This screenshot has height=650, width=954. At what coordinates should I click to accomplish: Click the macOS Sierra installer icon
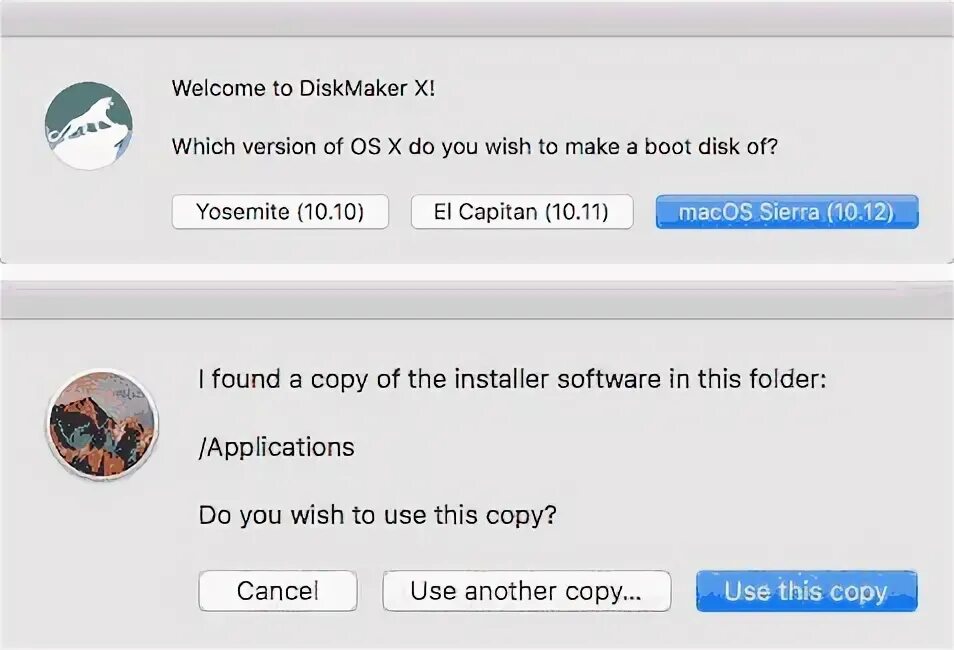(x=101, y=426)
